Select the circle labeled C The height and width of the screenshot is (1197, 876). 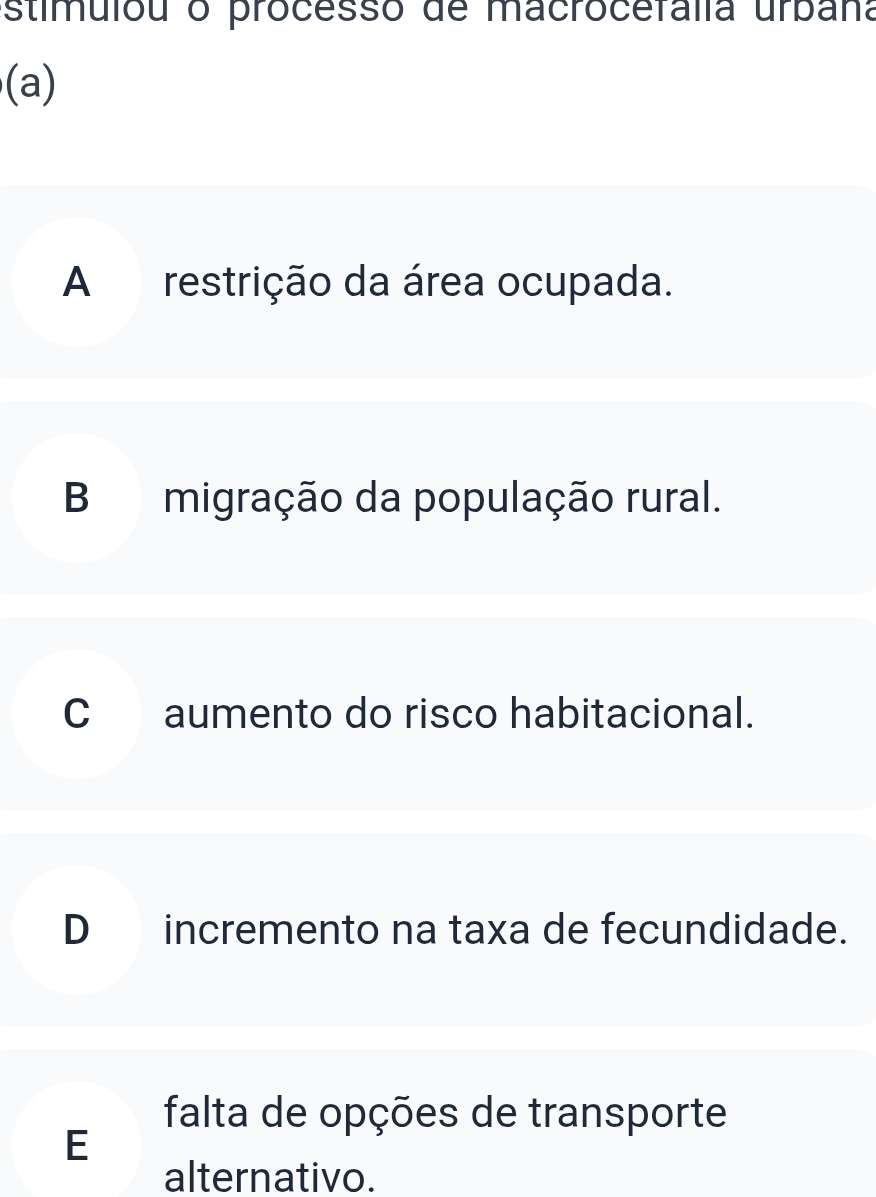click(76, 714)
